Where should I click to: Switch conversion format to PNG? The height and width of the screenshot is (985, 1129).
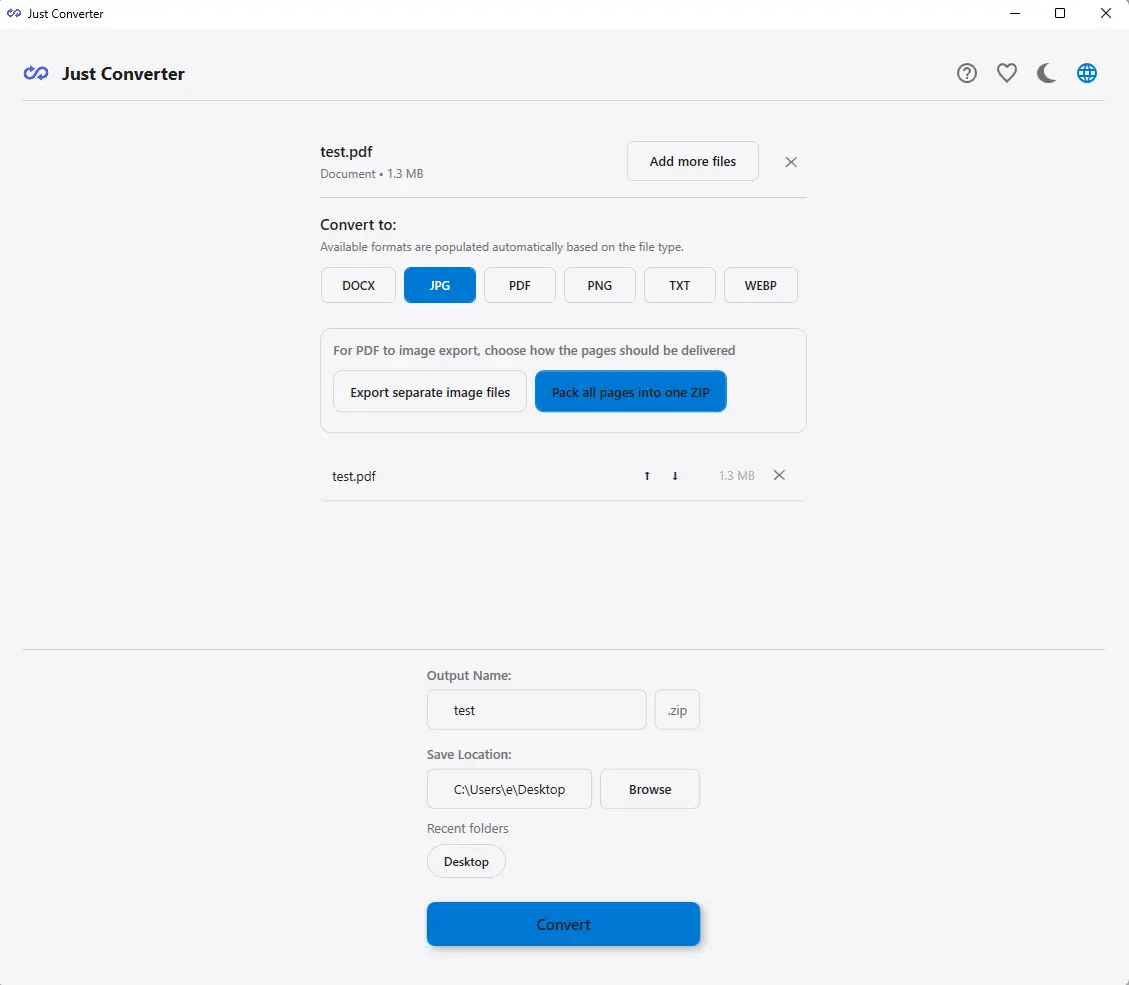(x=599, y=285)
